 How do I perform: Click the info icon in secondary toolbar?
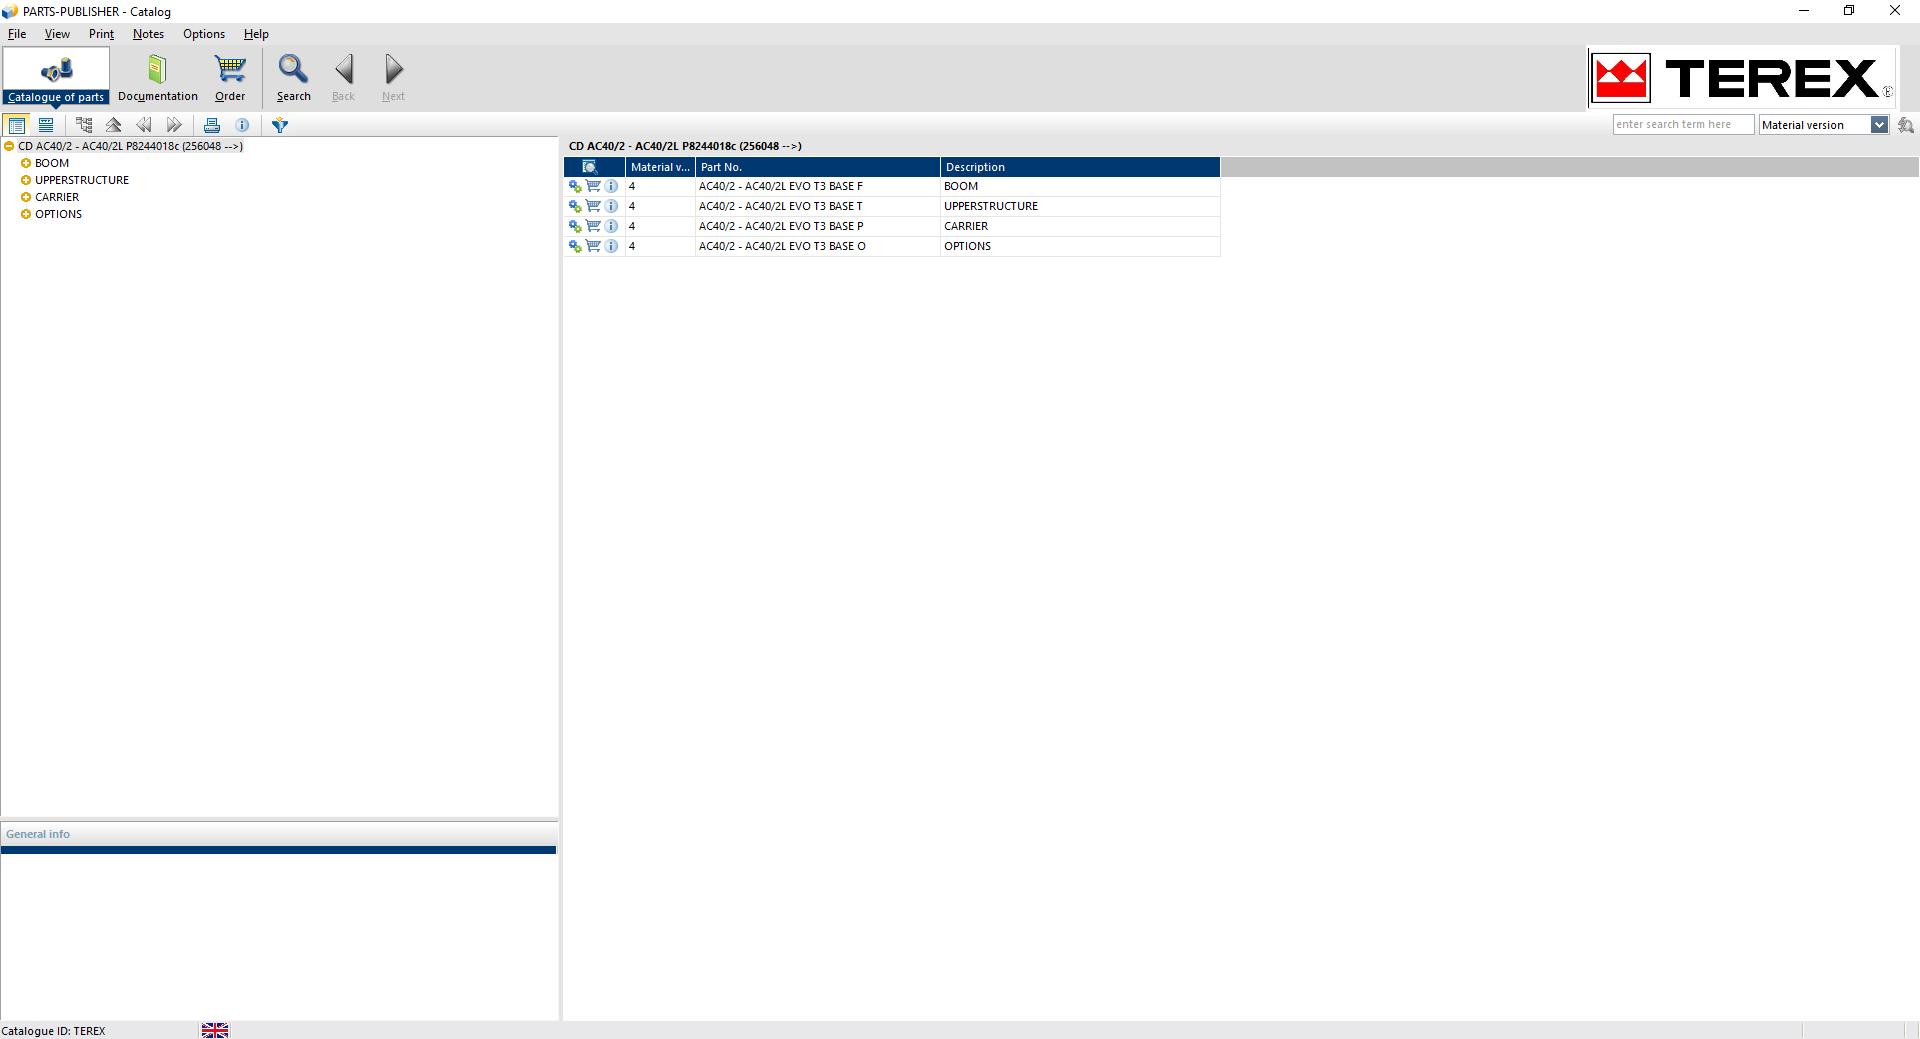[242, 125]
